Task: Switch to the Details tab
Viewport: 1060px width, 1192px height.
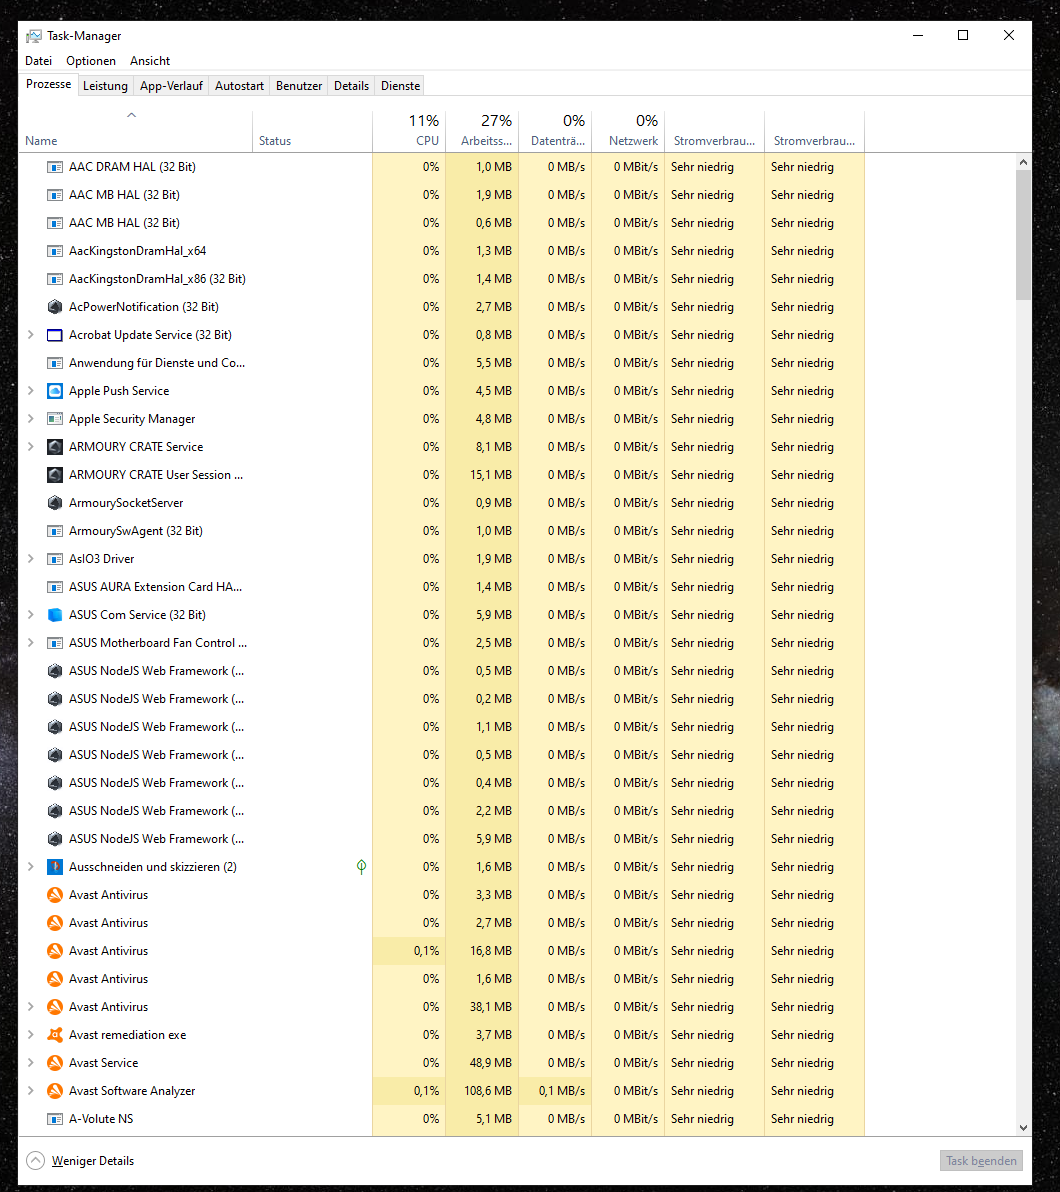Action: pos(351,86)
